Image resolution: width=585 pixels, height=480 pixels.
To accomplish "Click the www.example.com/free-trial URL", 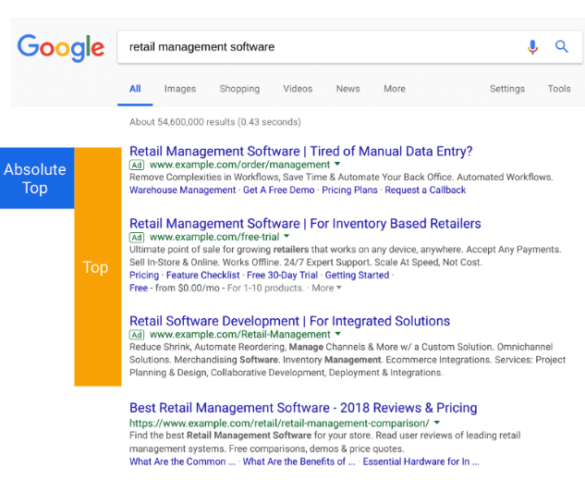I will coord(215,237).
